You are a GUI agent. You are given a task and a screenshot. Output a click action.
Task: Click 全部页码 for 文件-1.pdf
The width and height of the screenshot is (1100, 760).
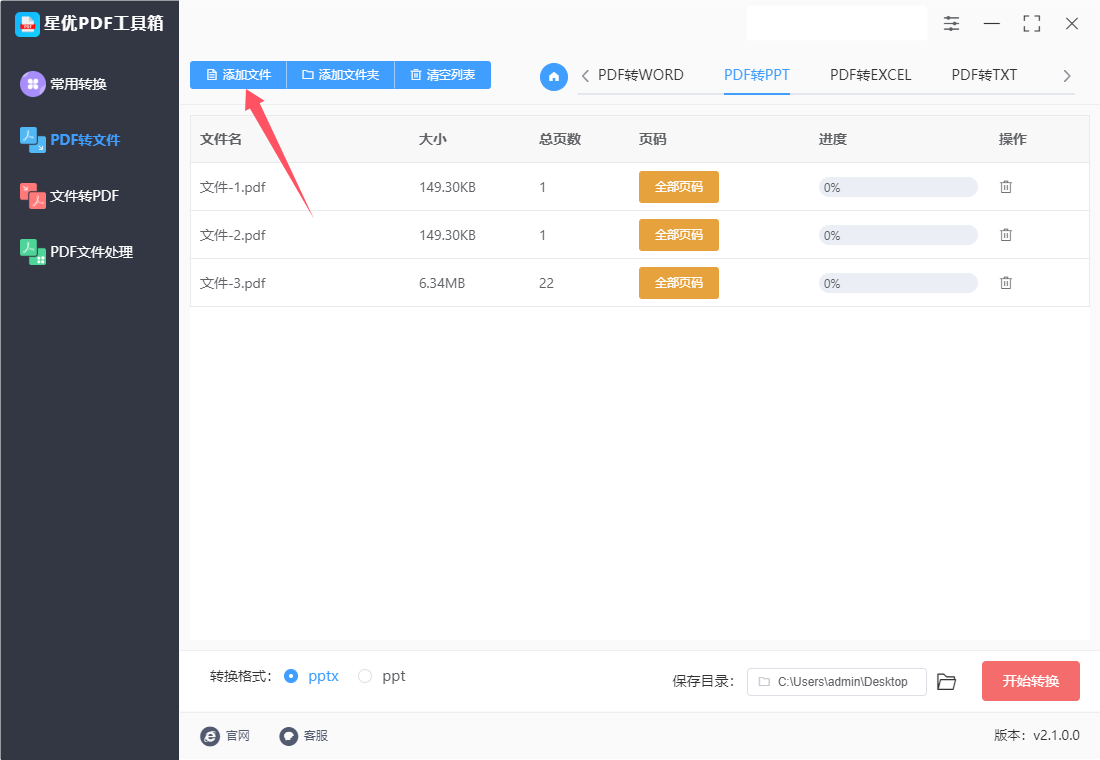[678, 187]
